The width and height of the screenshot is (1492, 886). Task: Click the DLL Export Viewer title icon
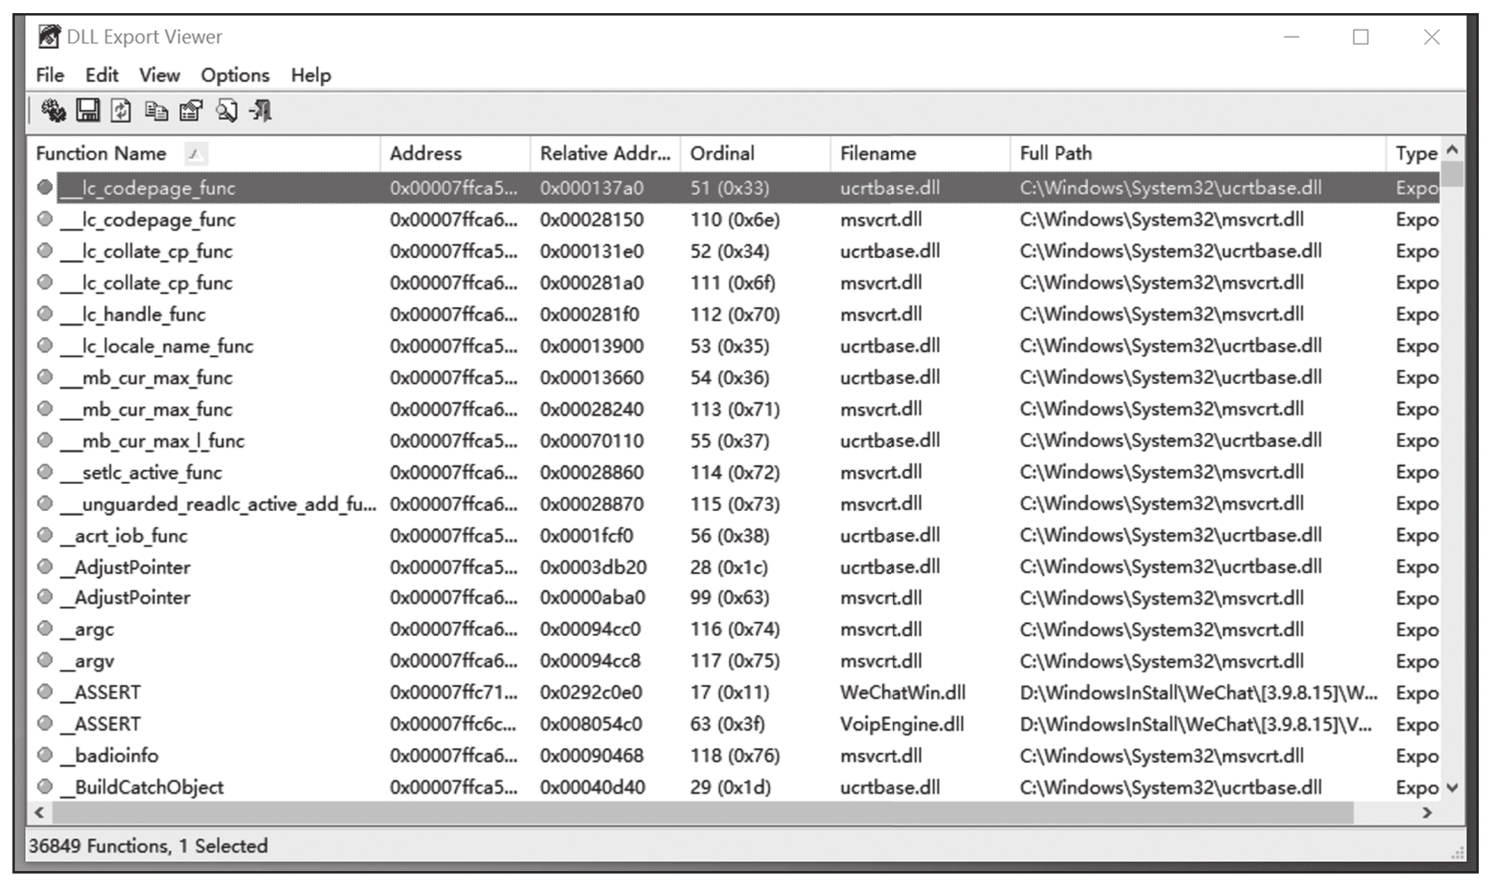(x=49, y=37)
